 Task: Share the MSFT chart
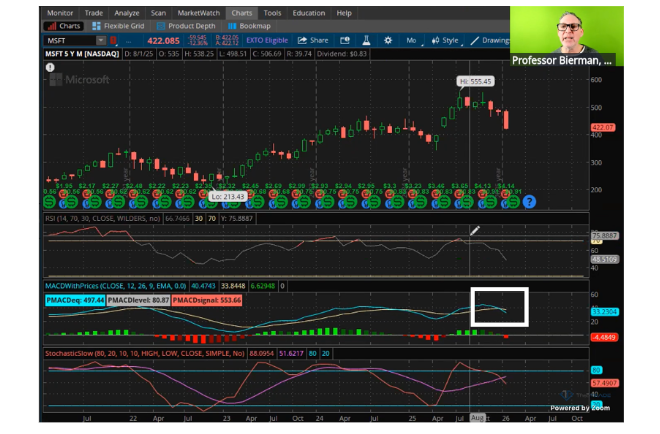(313, 40)
